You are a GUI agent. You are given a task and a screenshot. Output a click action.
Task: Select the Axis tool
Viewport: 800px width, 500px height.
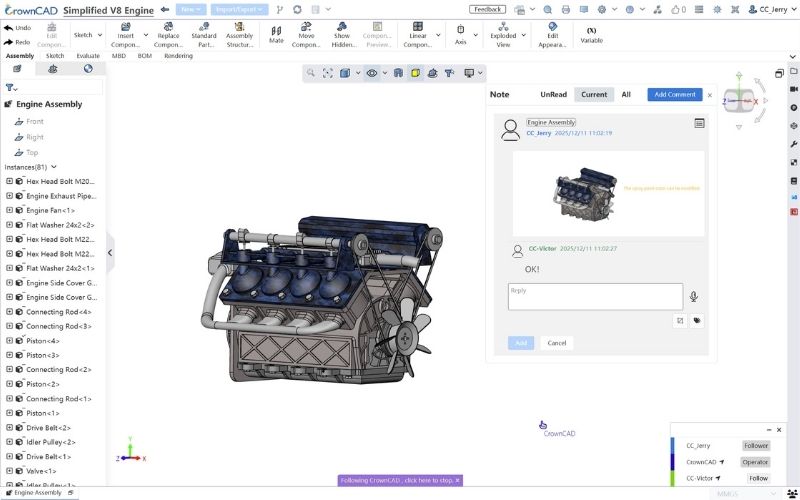coord(460,35)
